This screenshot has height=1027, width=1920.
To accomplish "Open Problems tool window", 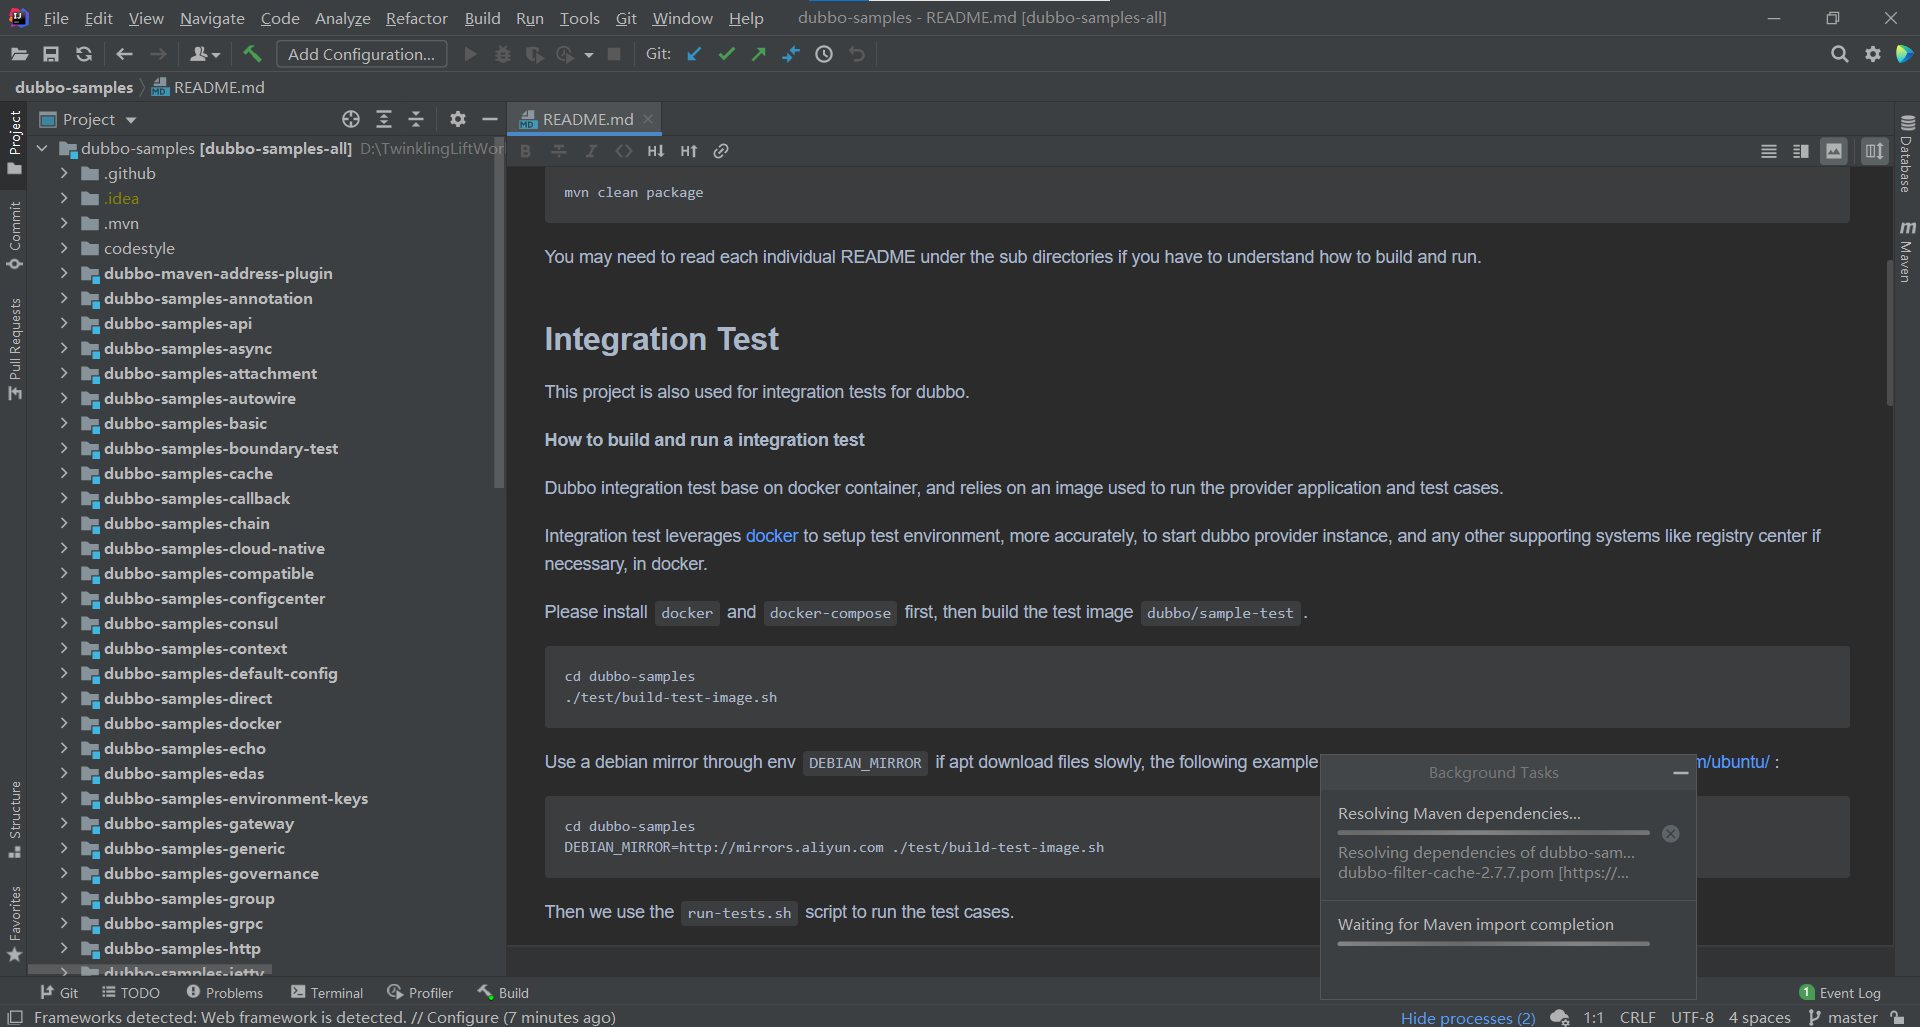I will point(225,992).
